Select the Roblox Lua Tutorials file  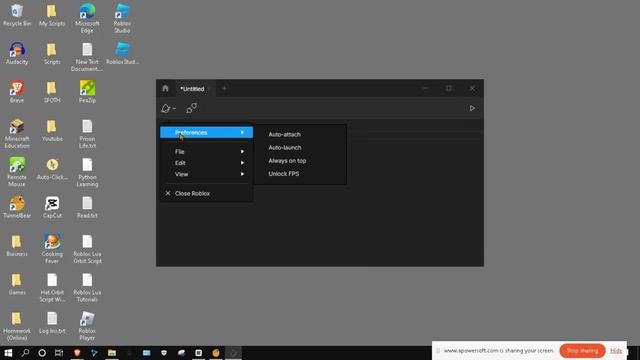[87, 287]
